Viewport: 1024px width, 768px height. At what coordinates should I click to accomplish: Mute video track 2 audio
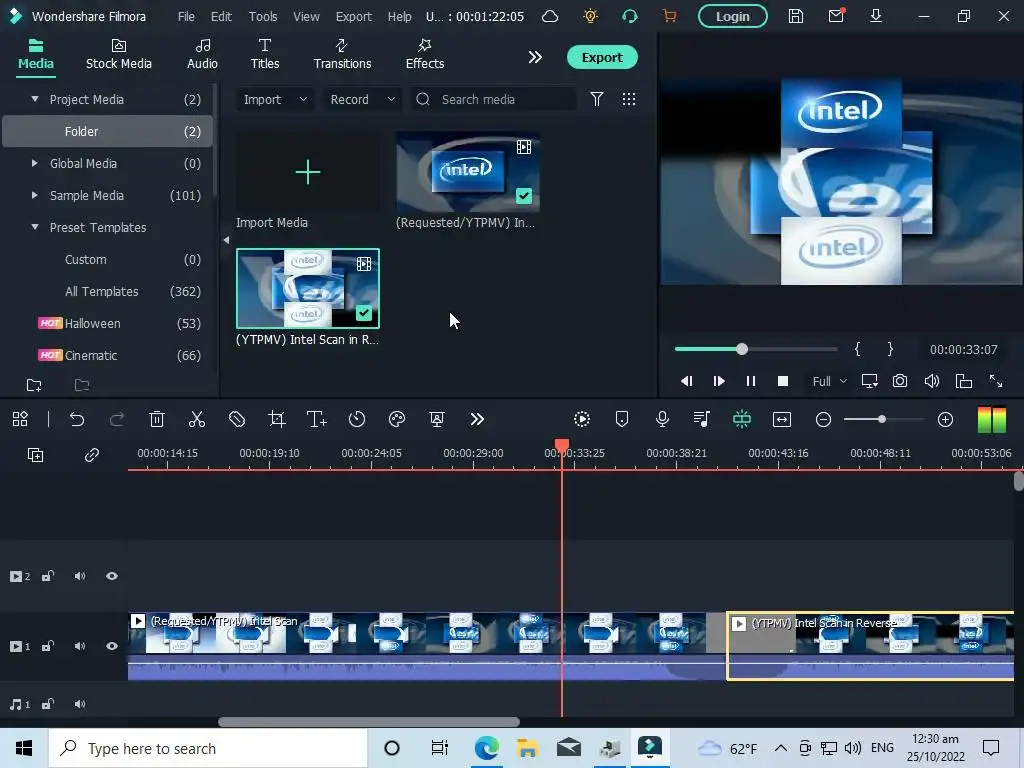tap(80, 576)
